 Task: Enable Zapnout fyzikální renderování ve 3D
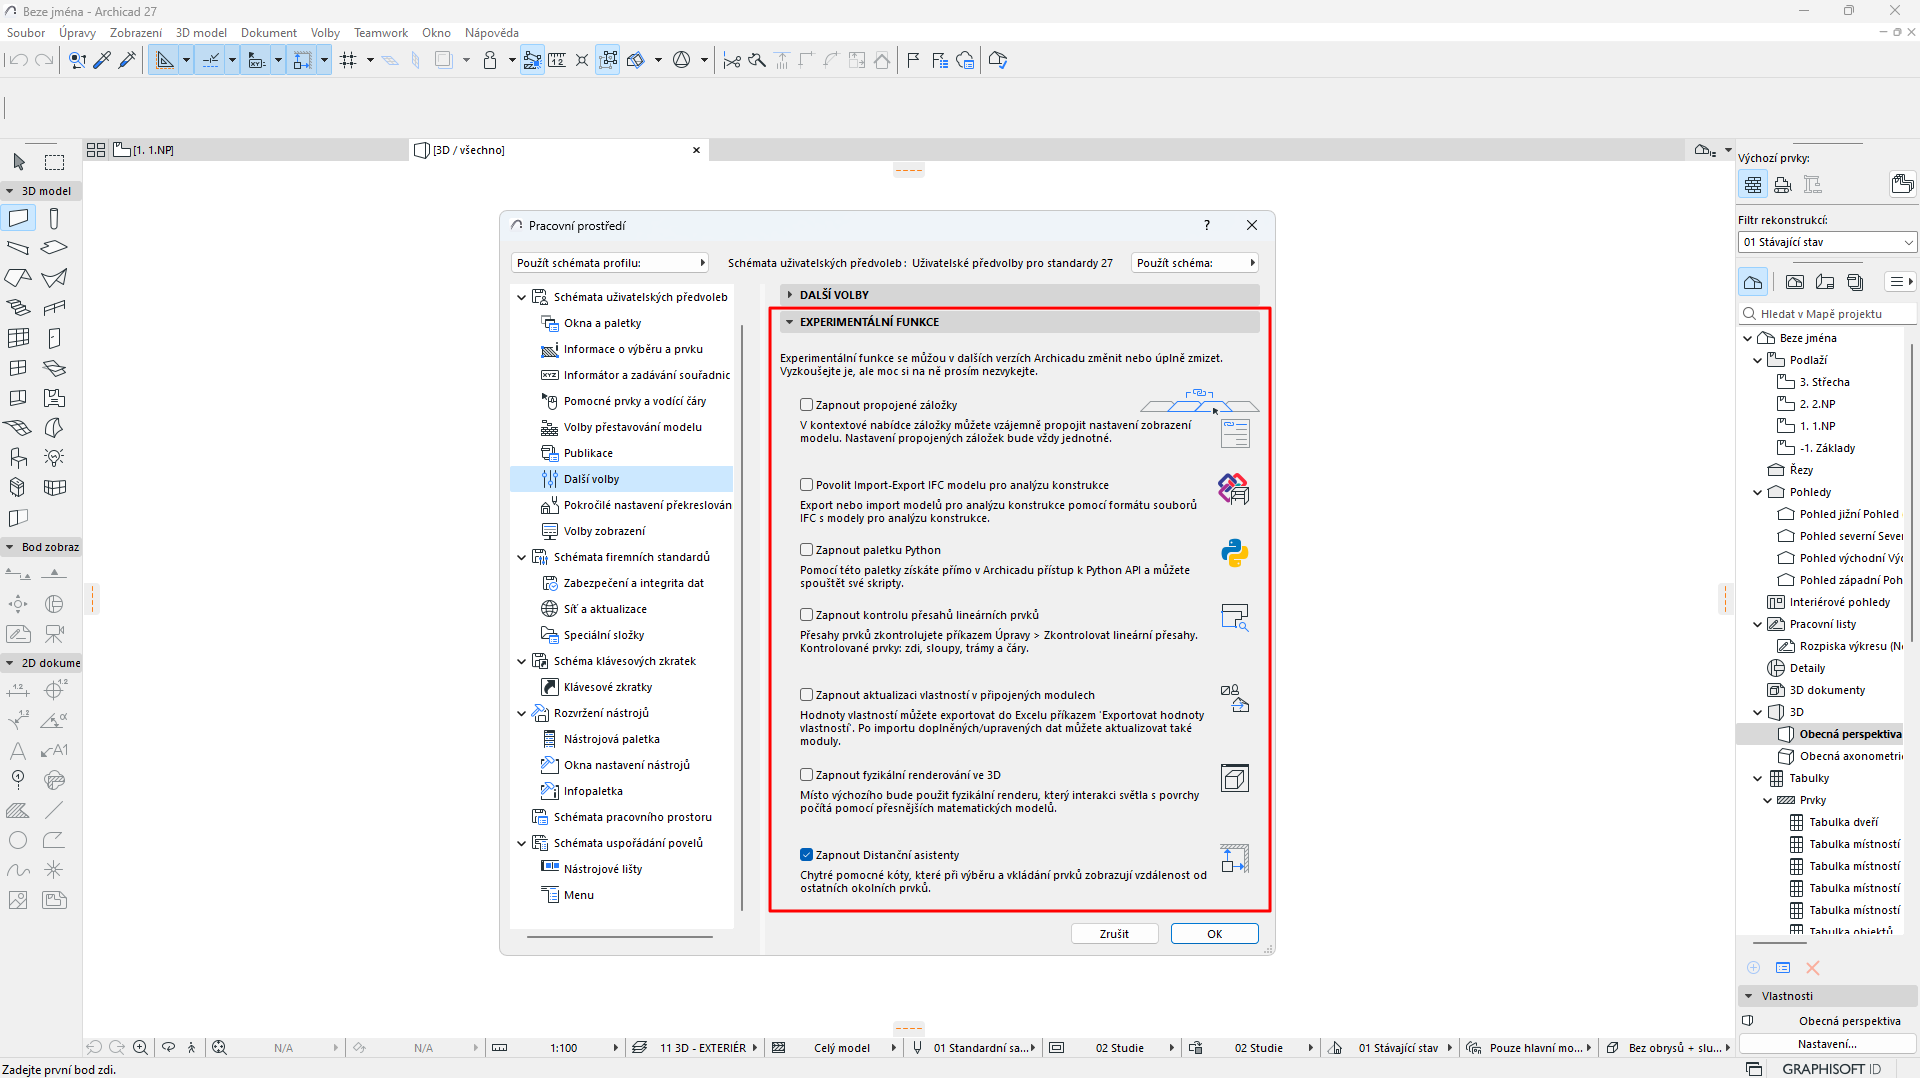806,775
